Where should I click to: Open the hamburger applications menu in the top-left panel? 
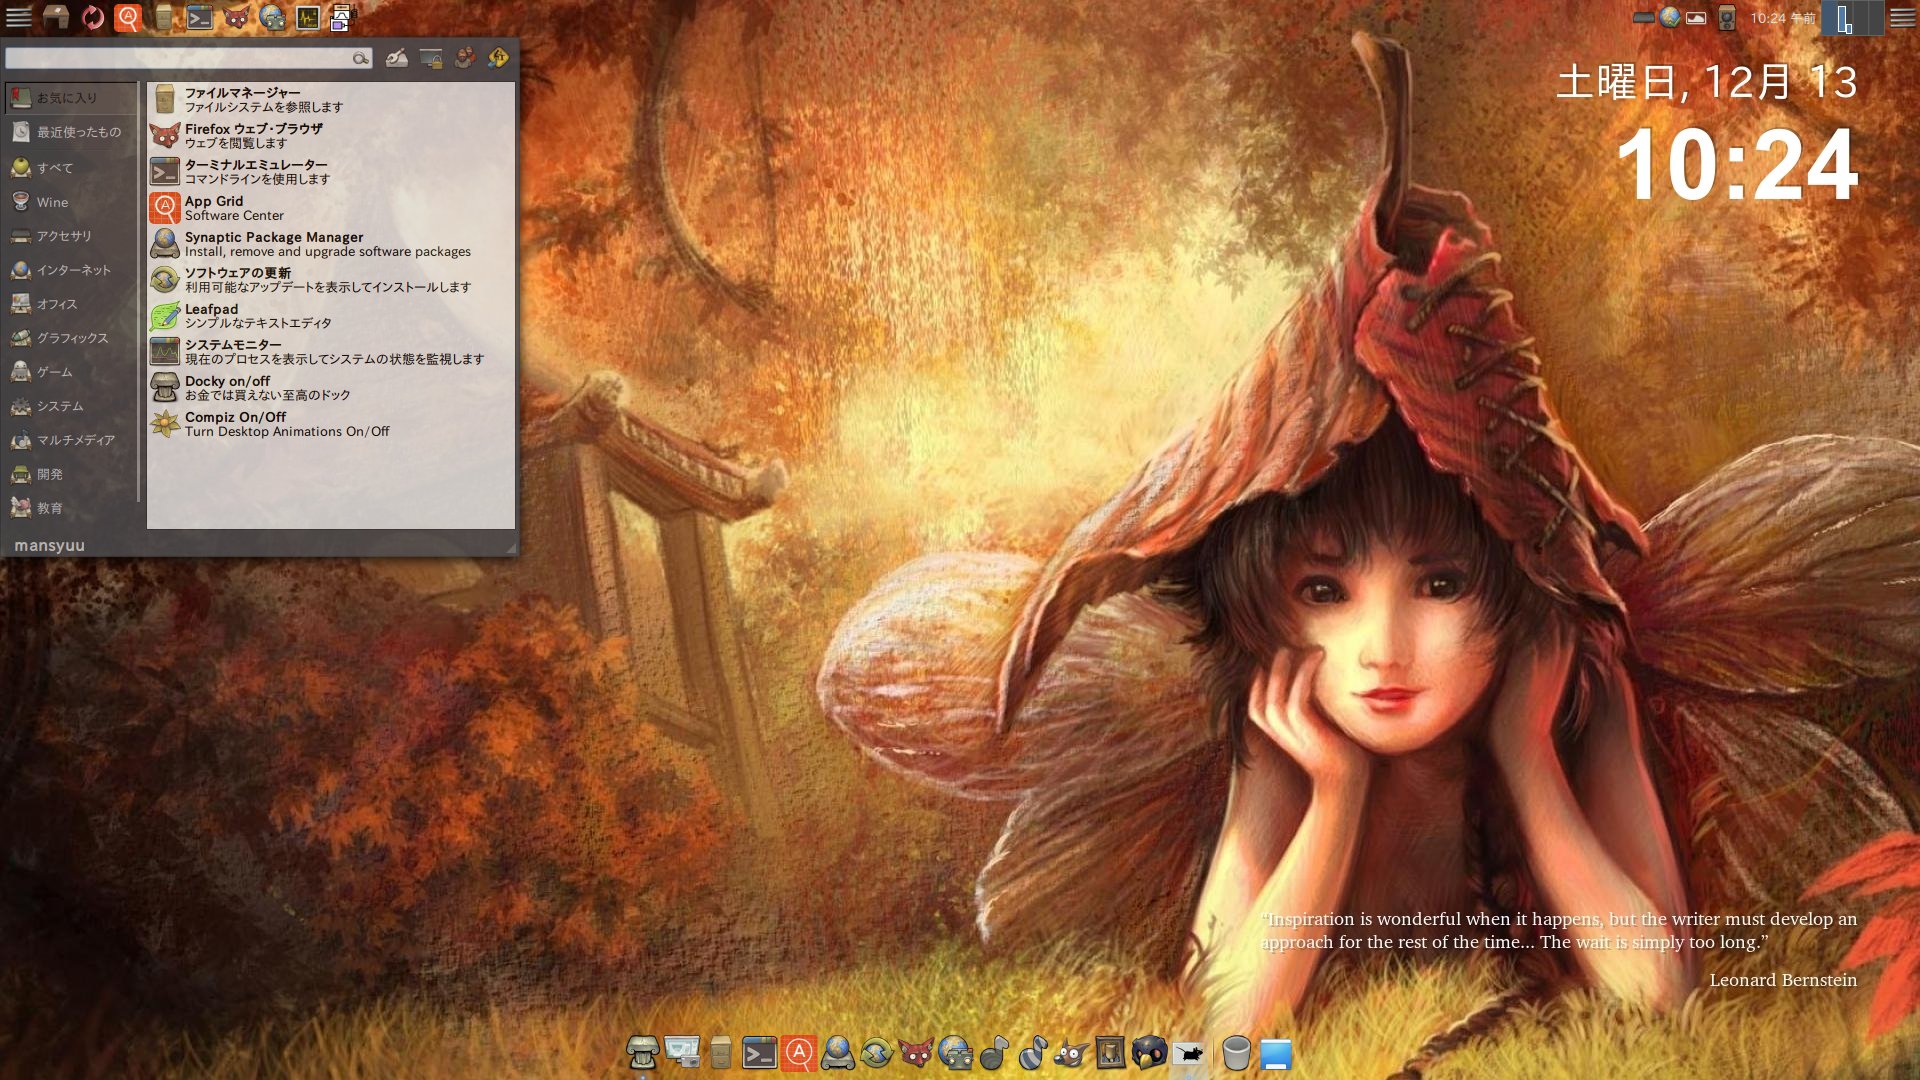[18, 17]
